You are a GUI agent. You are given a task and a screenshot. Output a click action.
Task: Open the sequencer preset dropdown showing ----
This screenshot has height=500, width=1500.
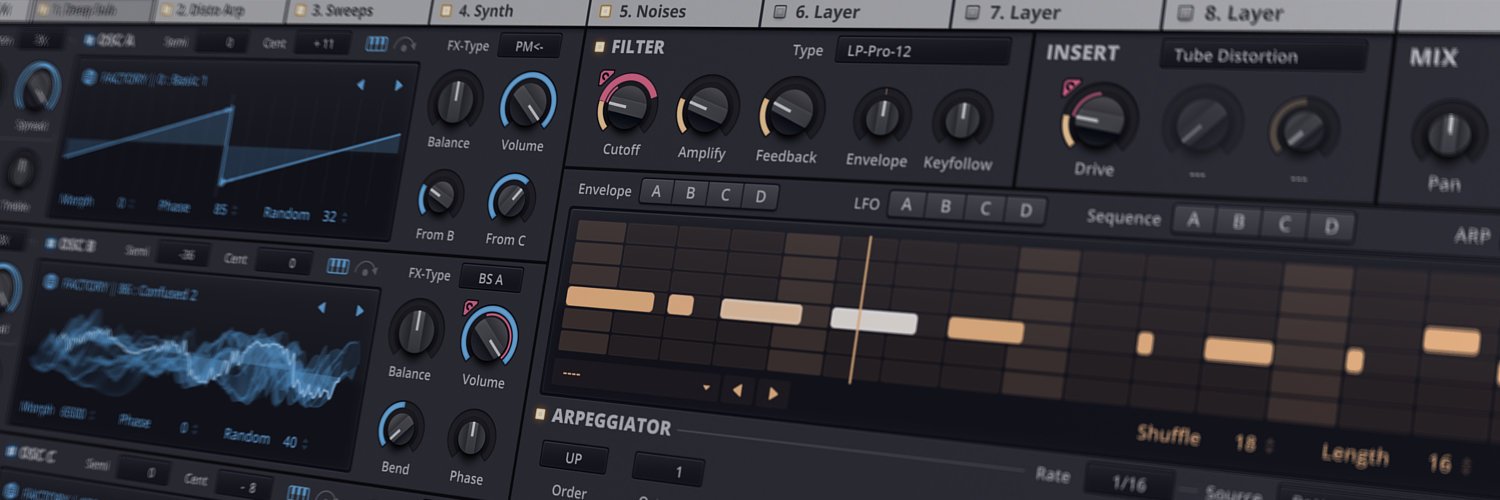637,378
